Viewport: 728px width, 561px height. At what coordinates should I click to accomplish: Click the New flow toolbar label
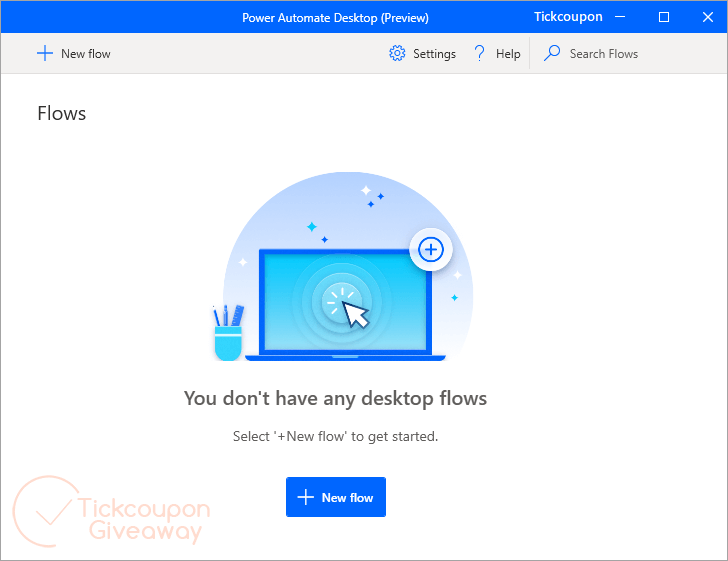pyautogui.click(x=86, y=54)
